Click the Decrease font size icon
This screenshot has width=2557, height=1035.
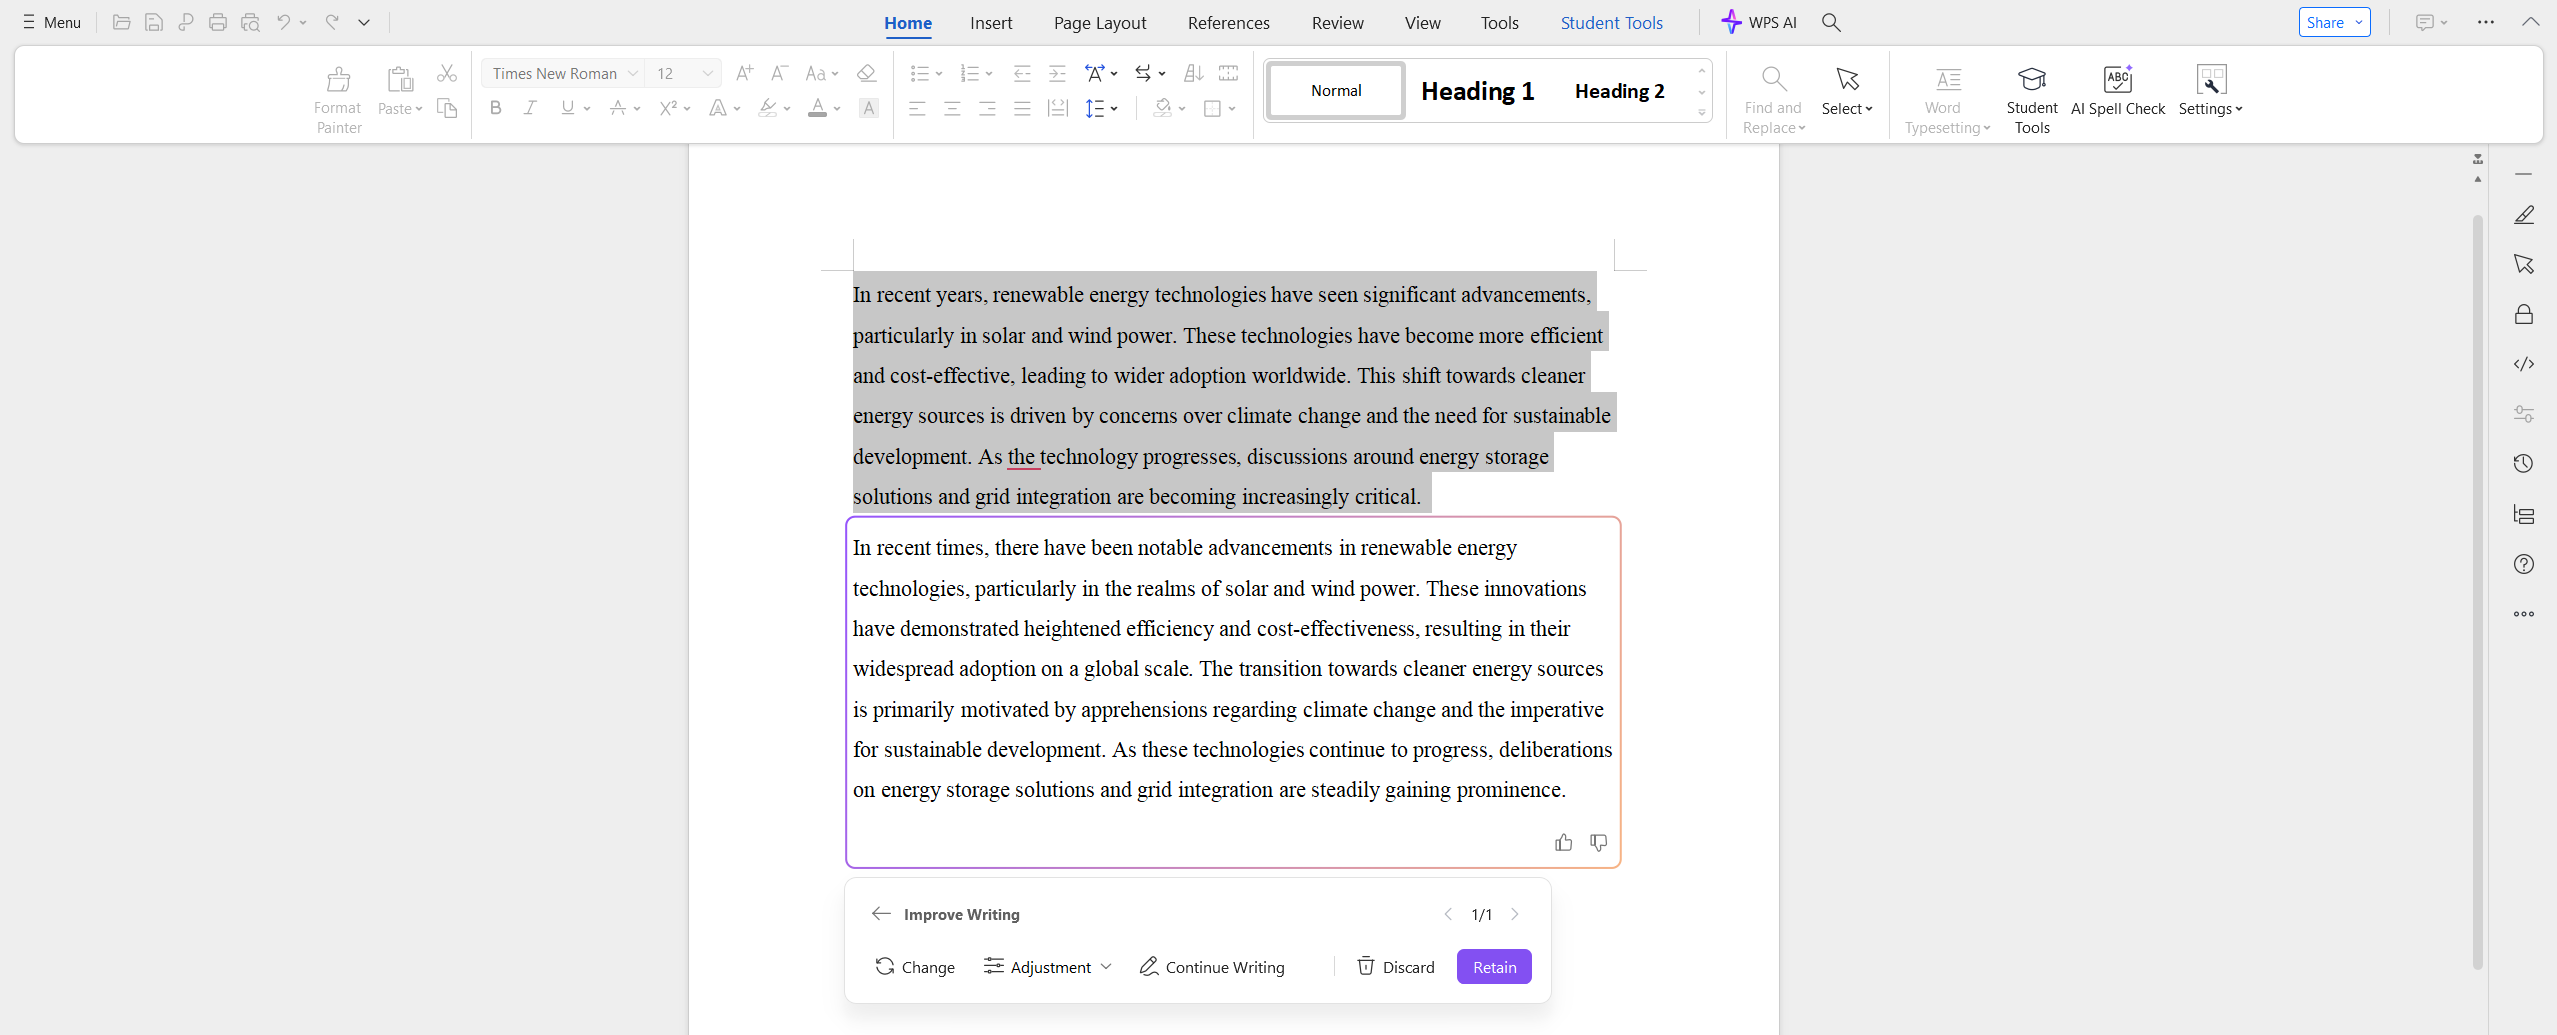(779, 73)
